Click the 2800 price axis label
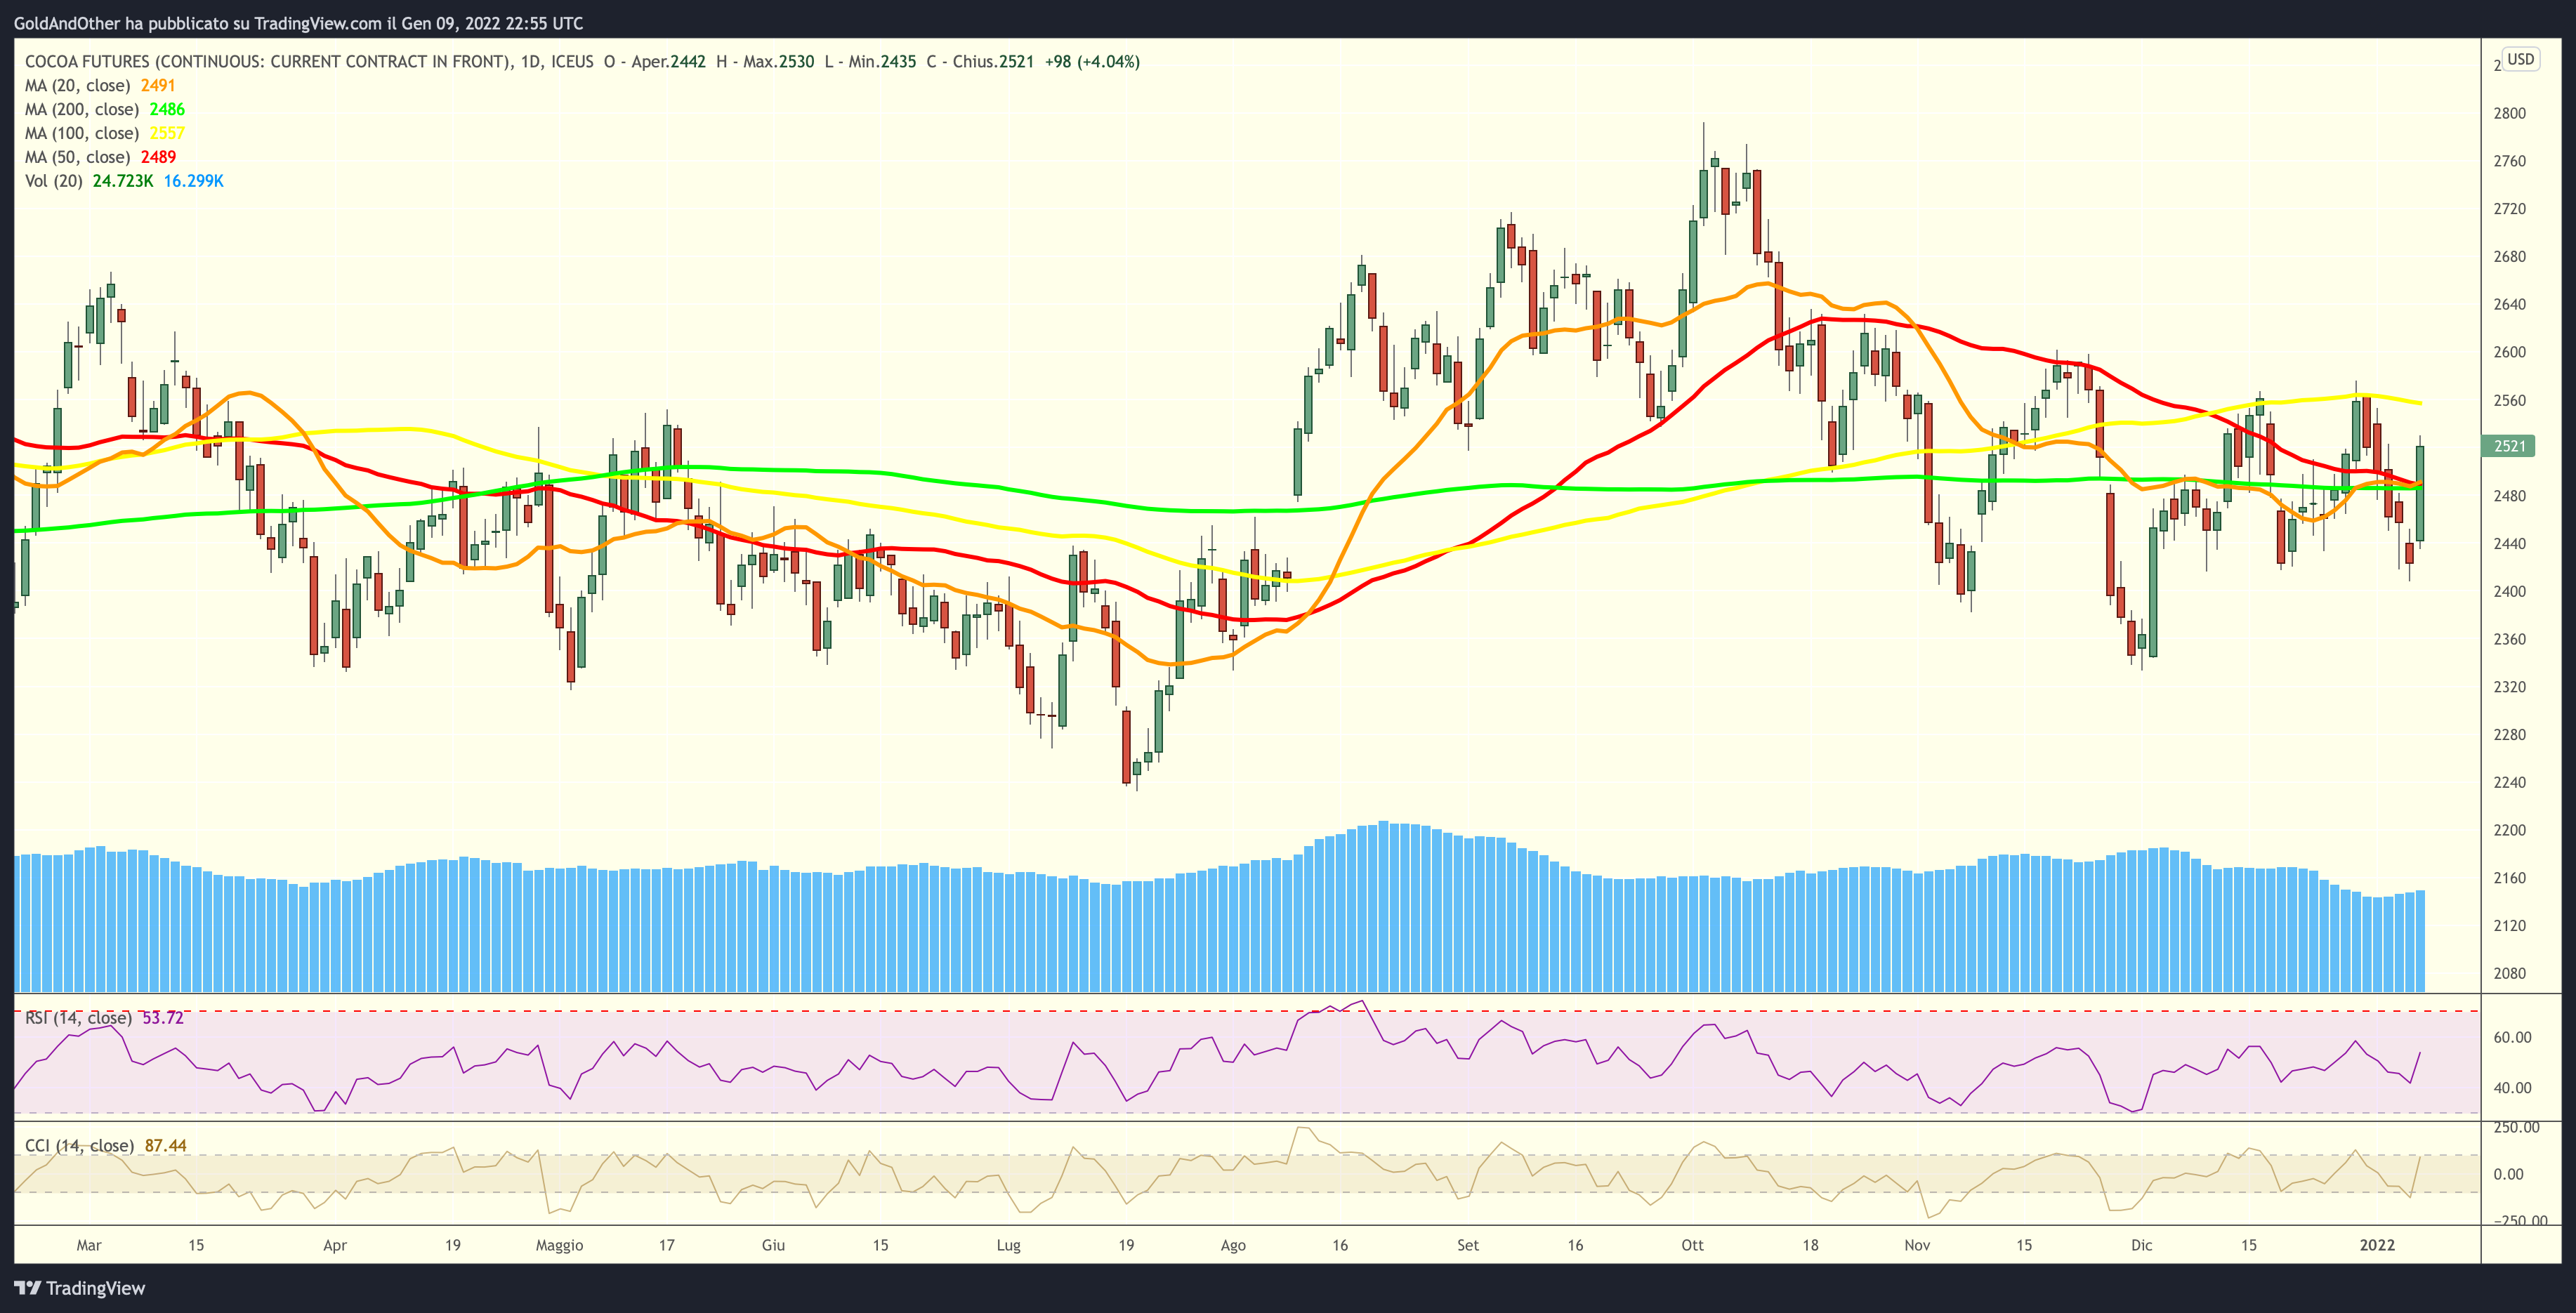 [x=2509, y=113]
